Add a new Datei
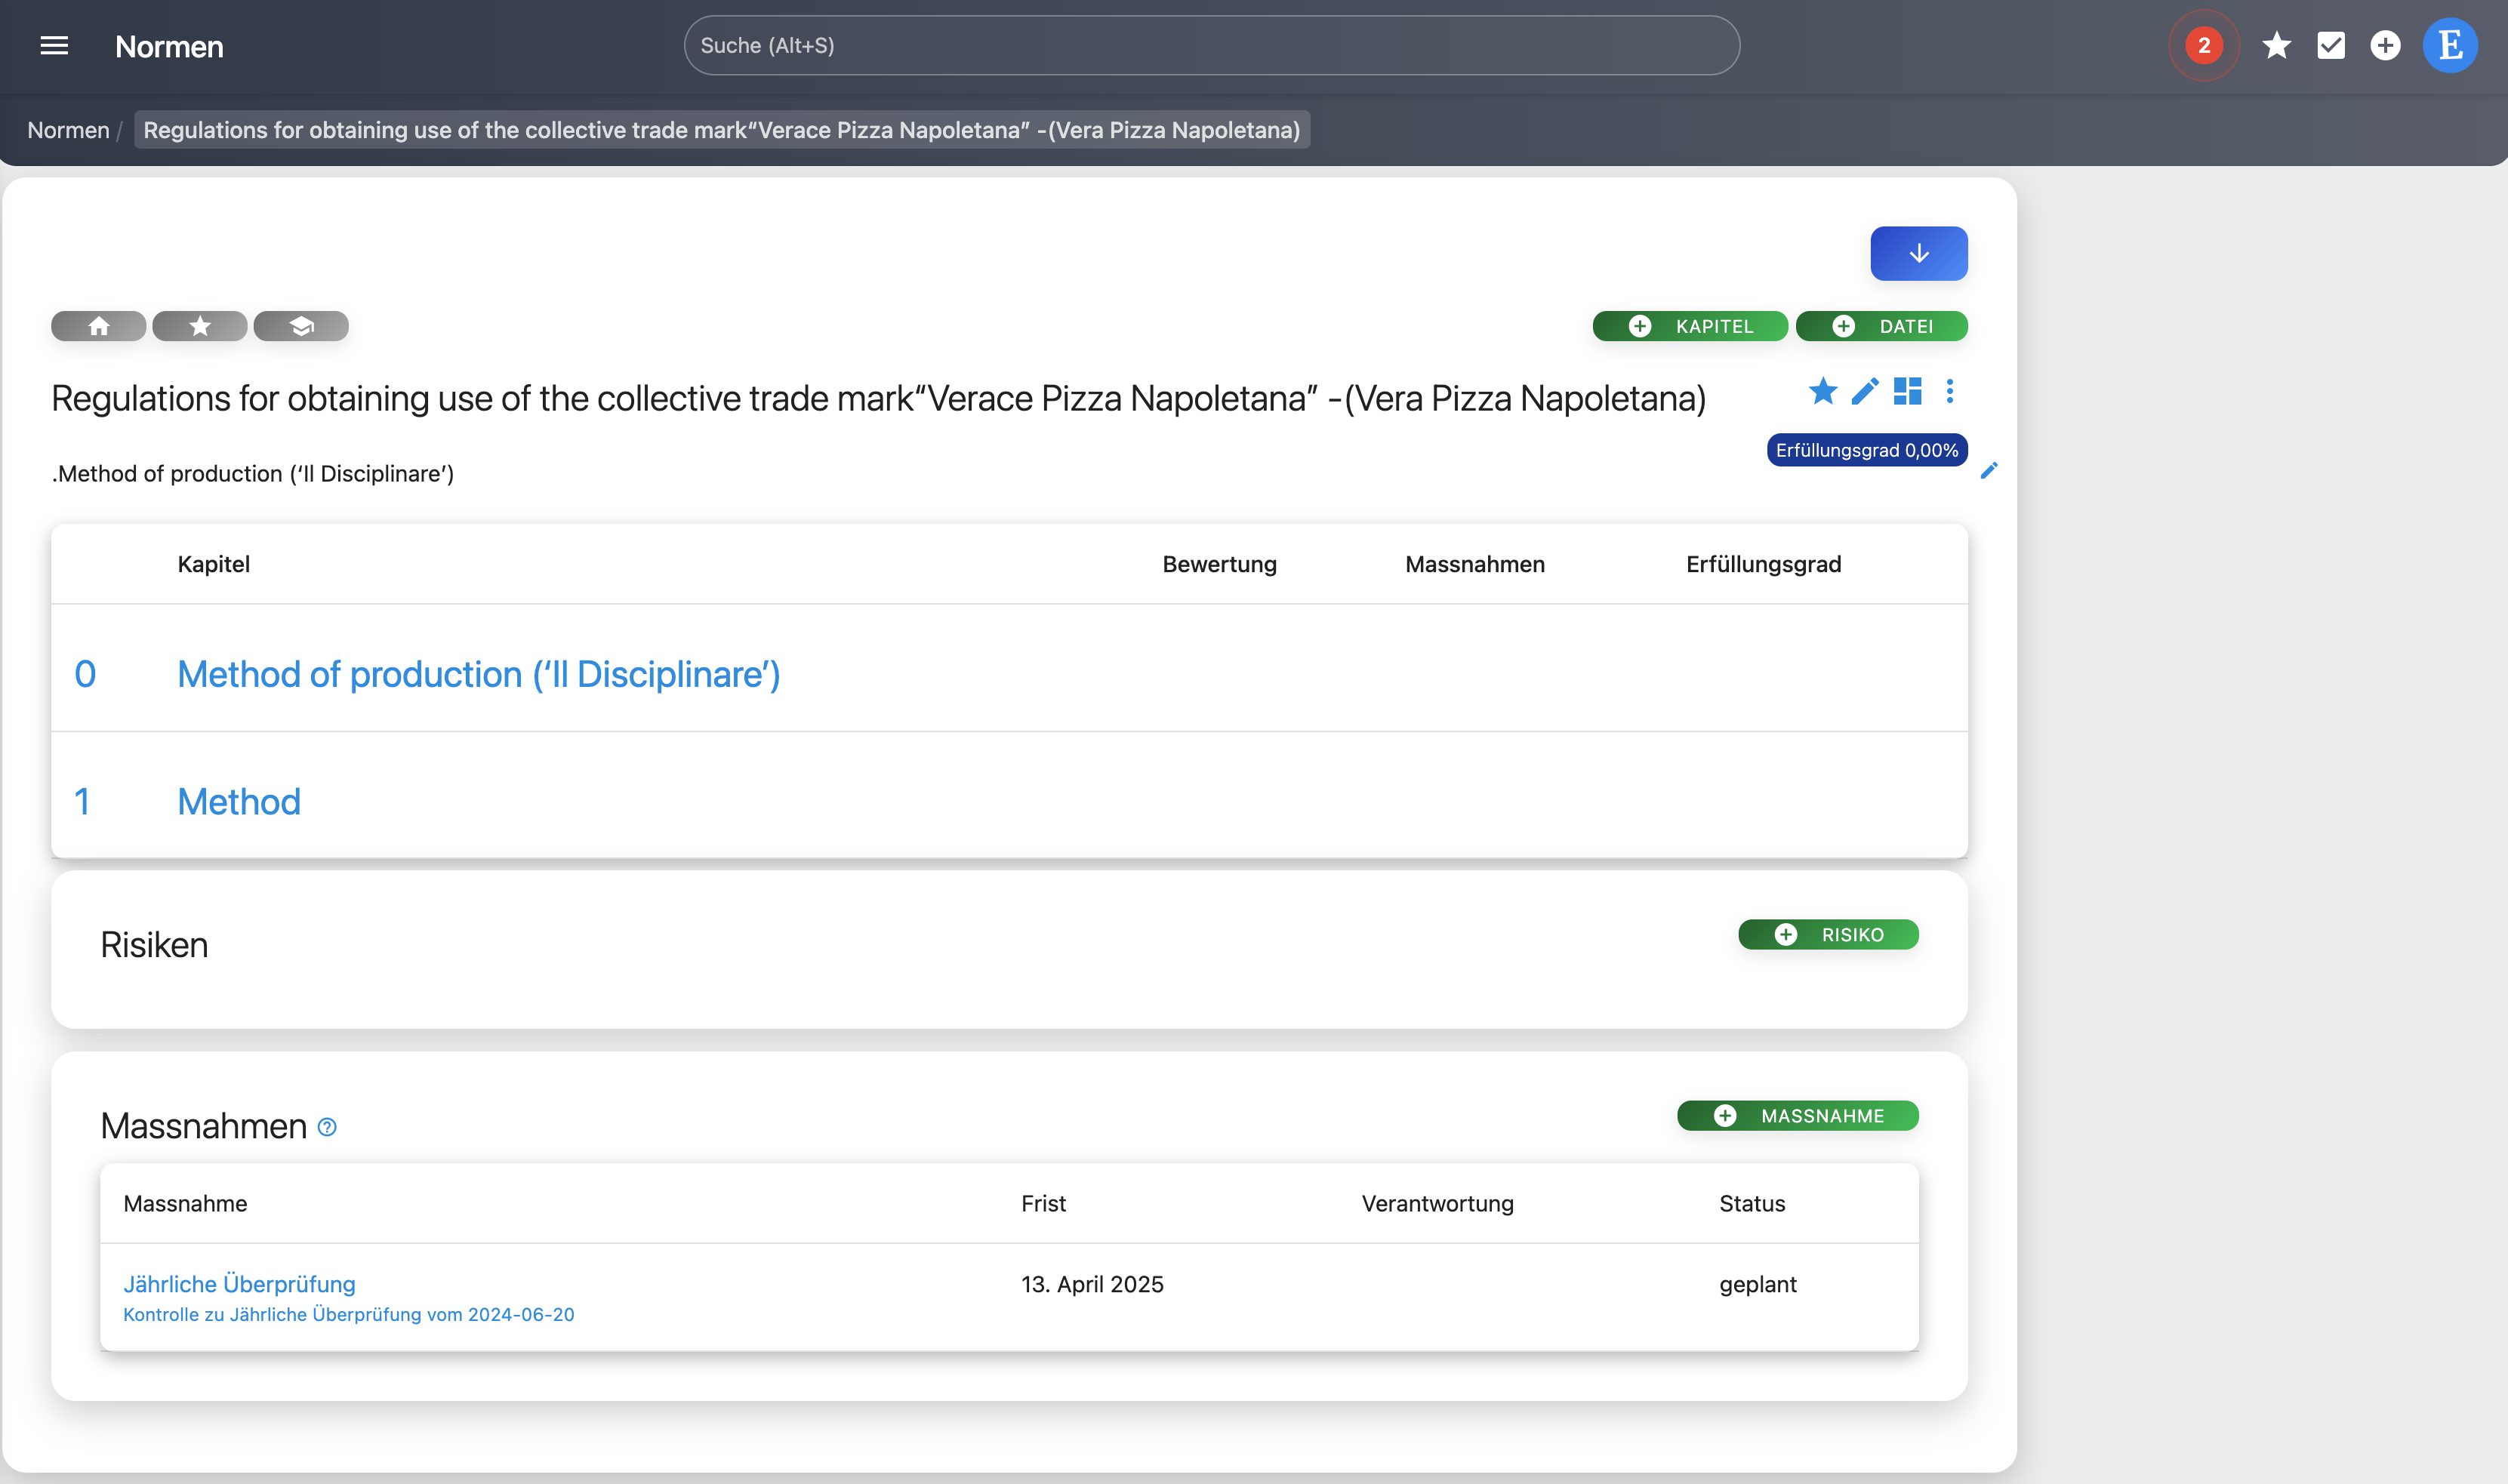Image resolution: width=2508 pixels, height=1484 pixels. [x=1881, y=326]
